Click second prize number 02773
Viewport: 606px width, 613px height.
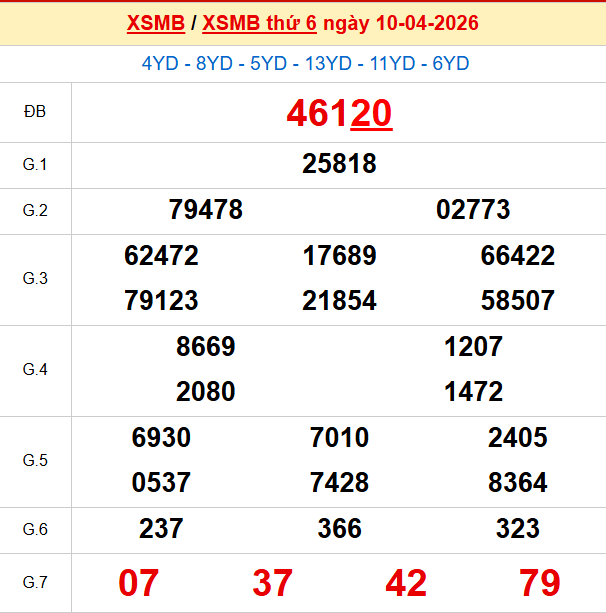(x=473, y=210)
